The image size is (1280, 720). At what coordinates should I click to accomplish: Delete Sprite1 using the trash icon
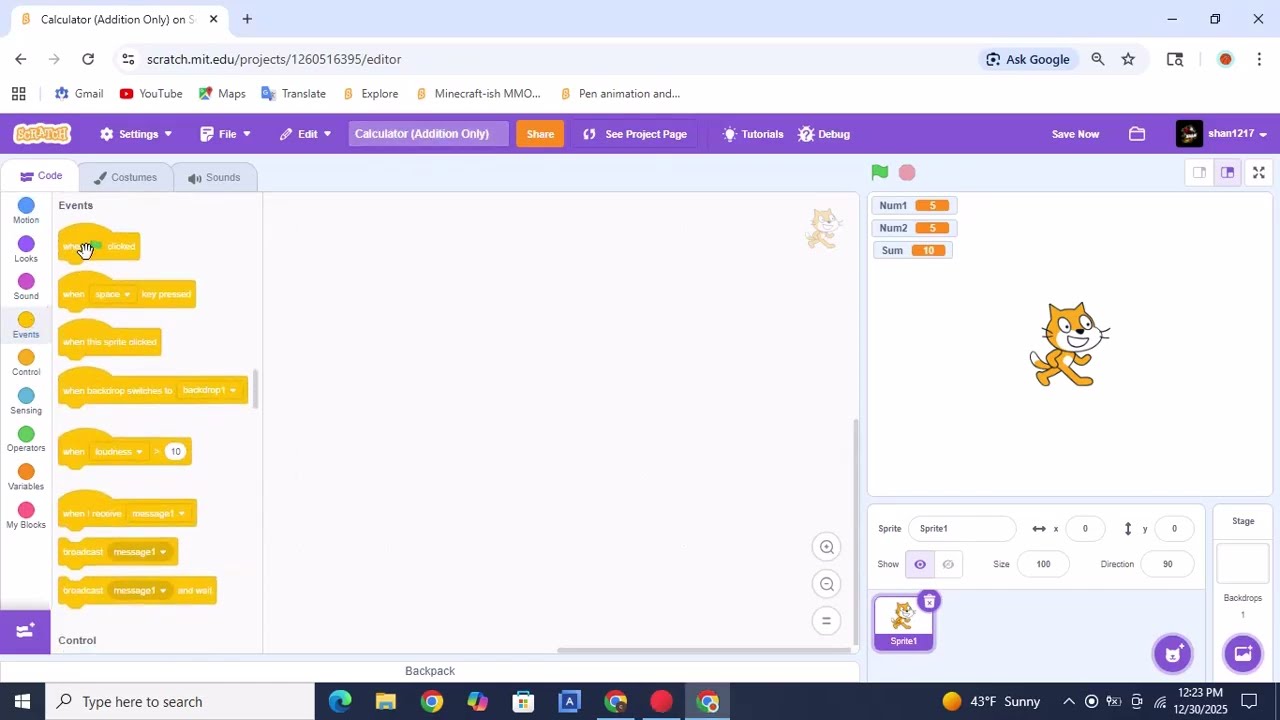[x=929, y=601]
